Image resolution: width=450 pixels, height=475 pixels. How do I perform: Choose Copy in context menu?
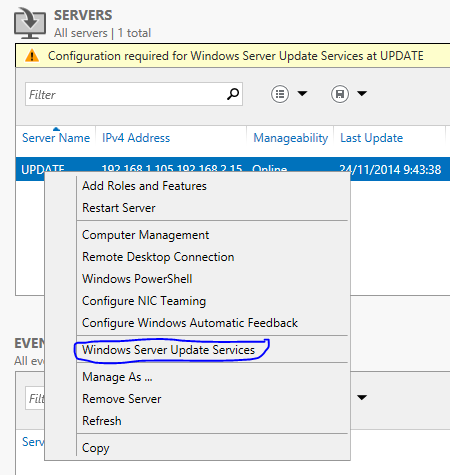coord(96,448)
